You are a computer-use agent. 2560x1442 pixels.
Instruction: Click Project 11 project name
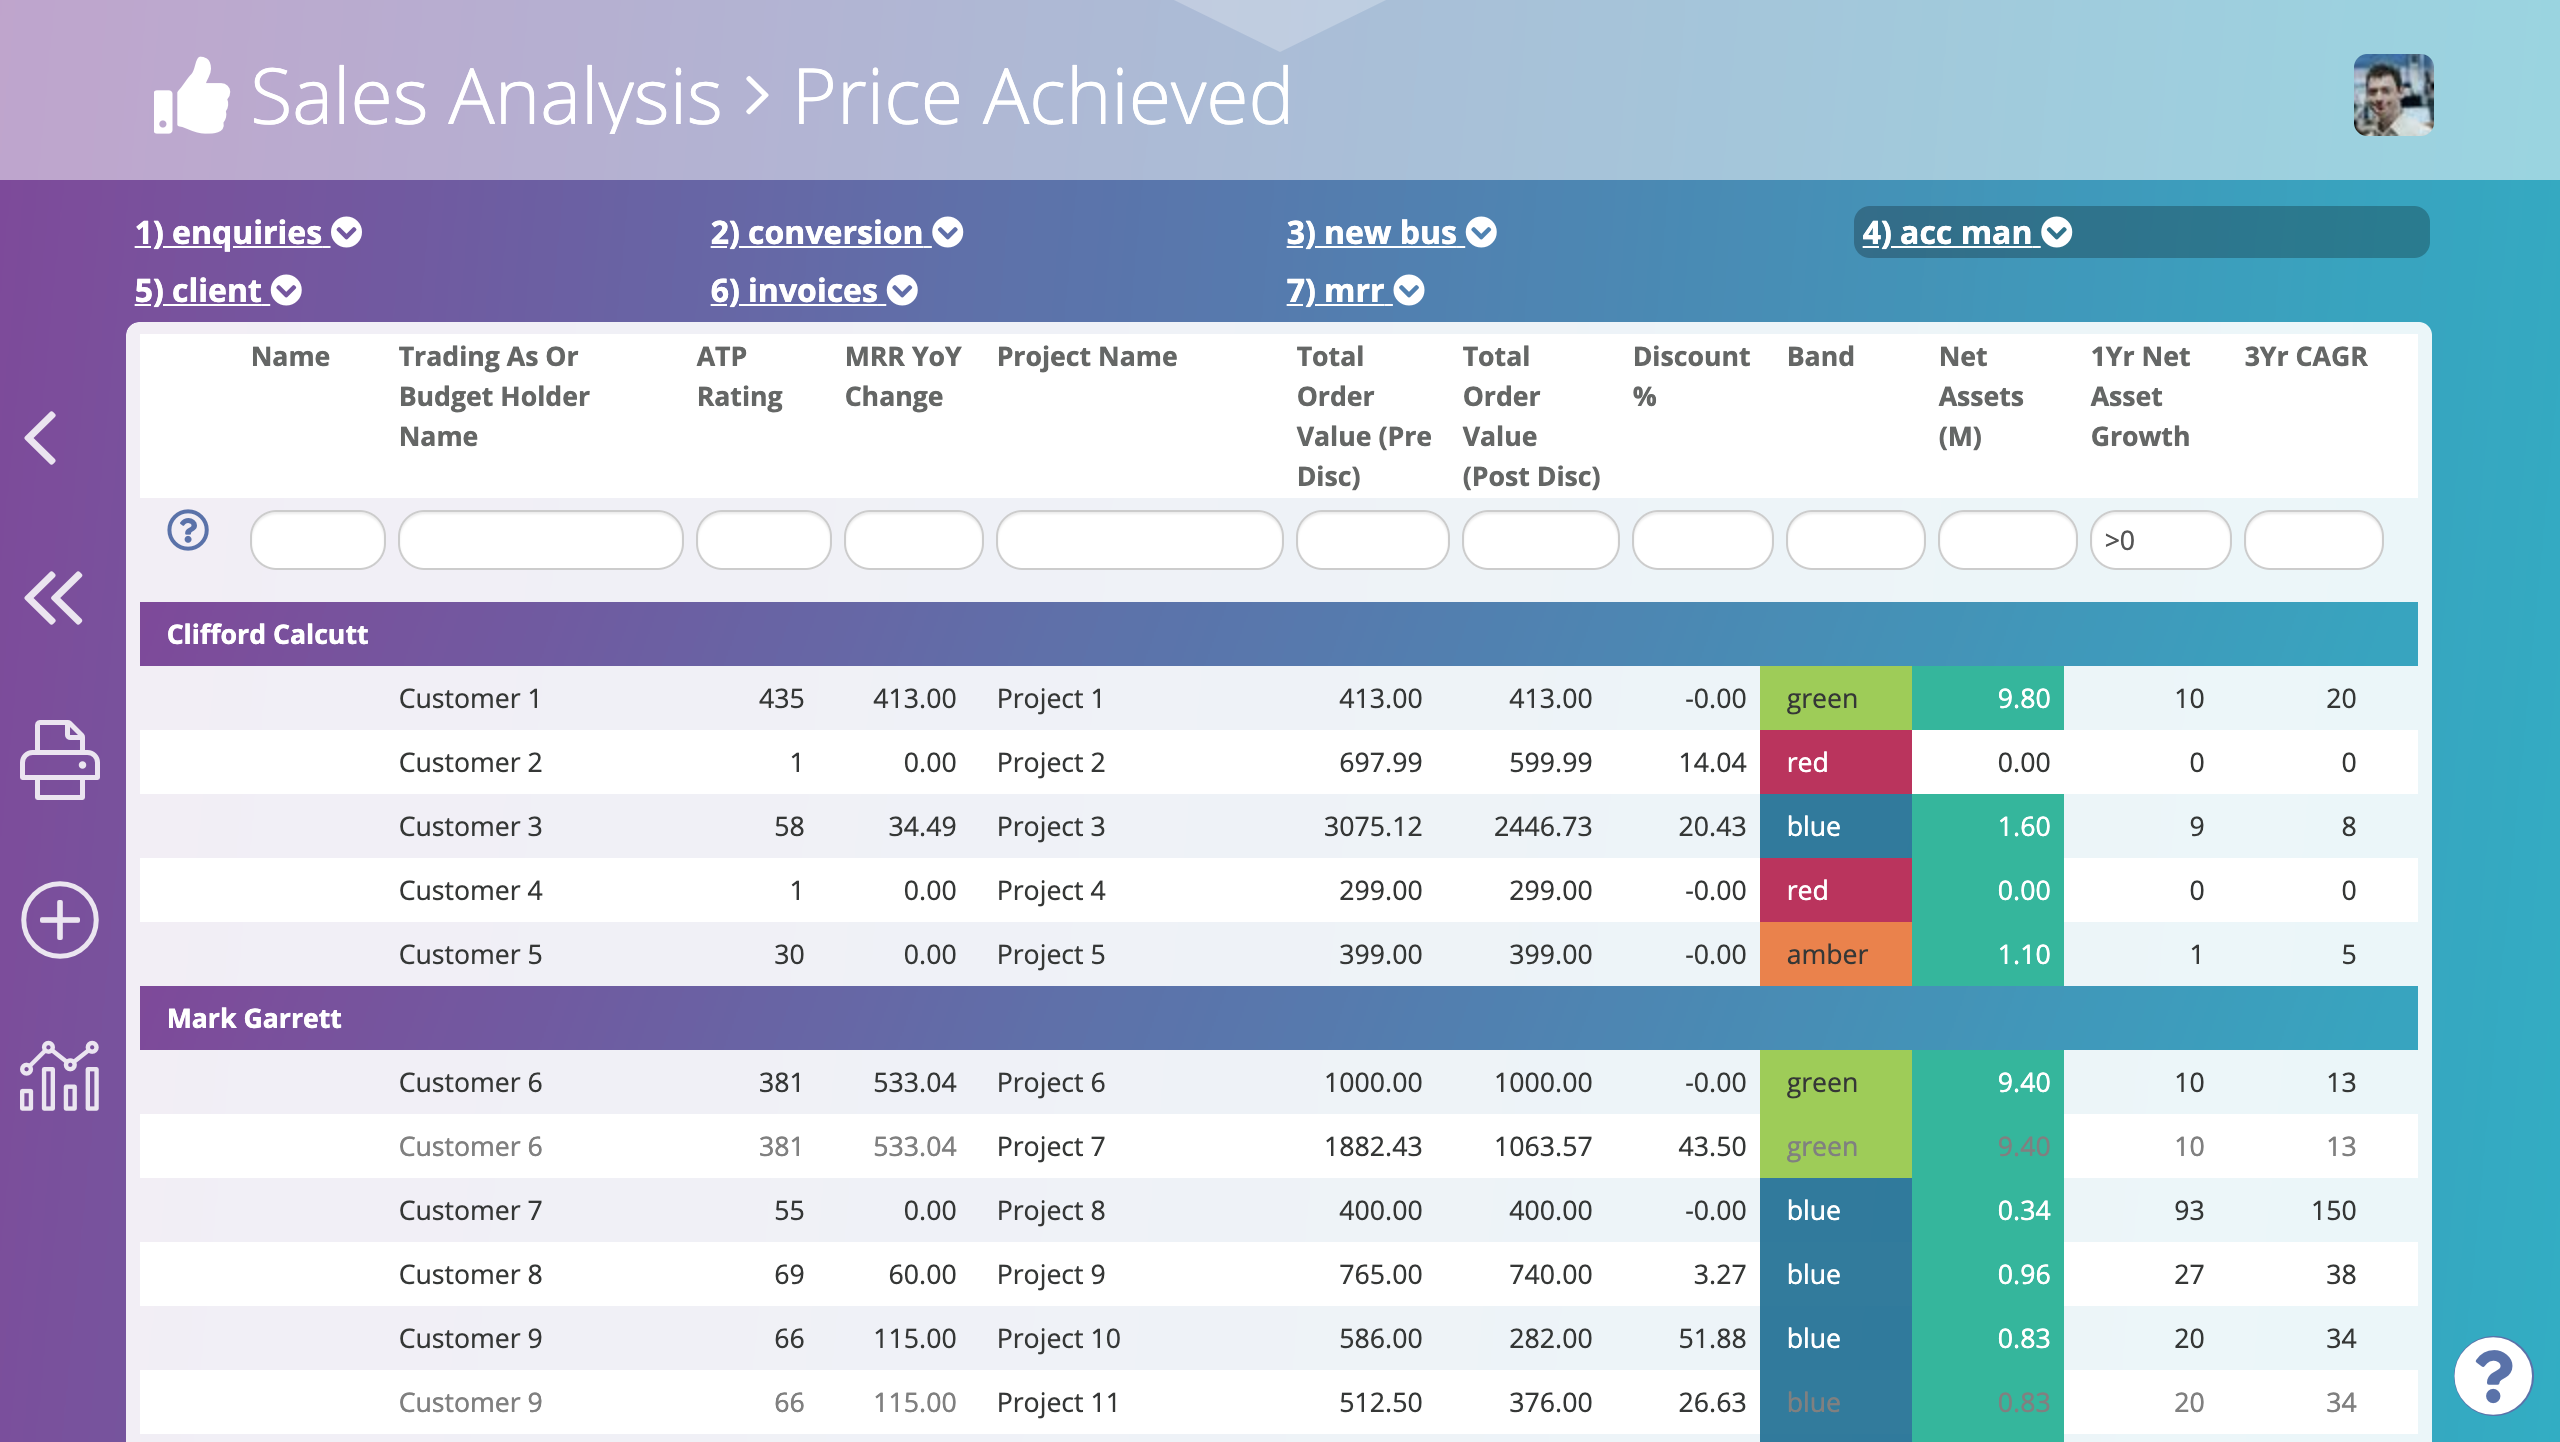pyautogui.click(x=1058, y=1402)
